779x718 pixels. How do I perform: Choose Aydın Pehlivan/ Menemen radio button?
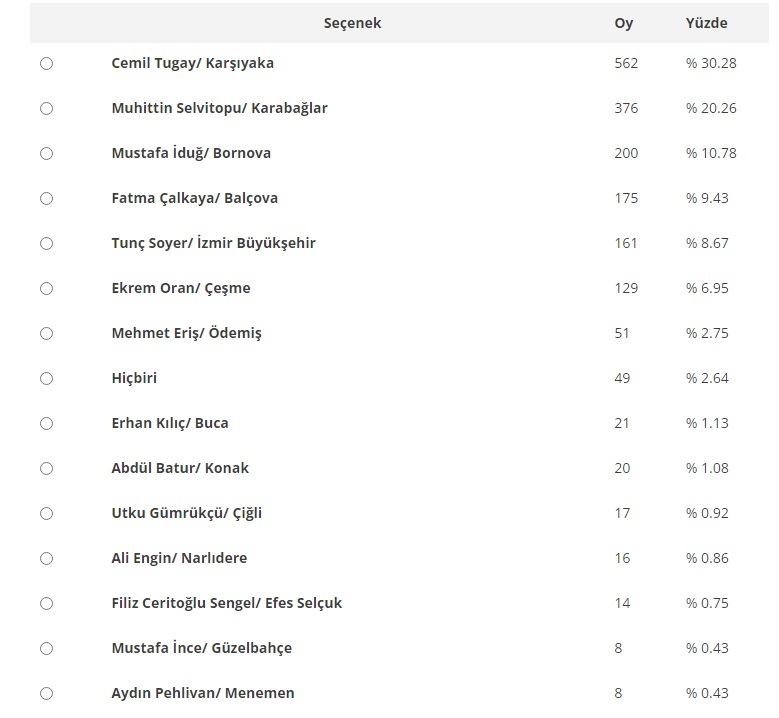click(46, 694)
